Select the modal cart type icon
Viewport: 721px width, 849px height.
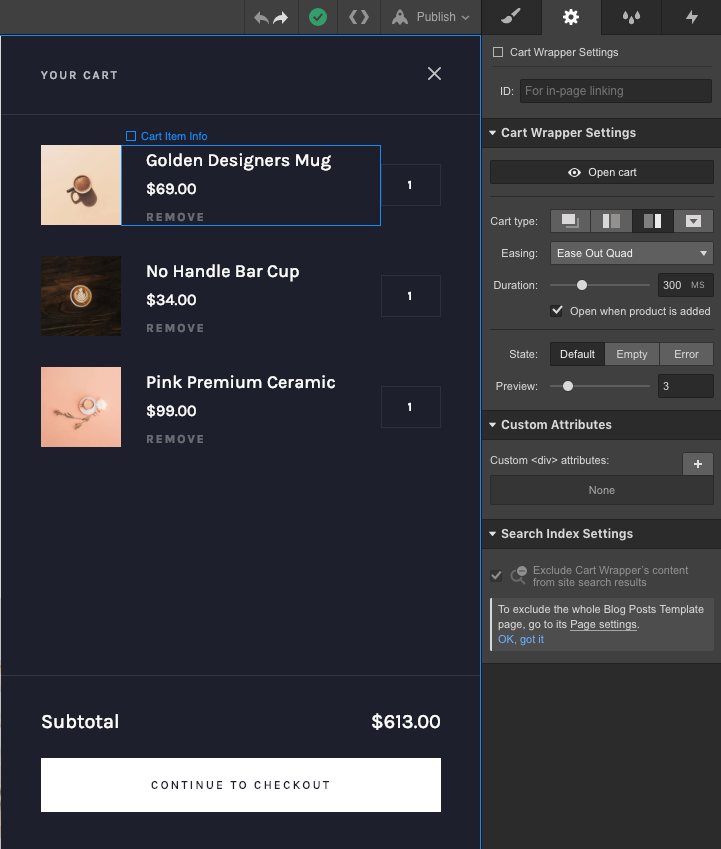[570, 221]
